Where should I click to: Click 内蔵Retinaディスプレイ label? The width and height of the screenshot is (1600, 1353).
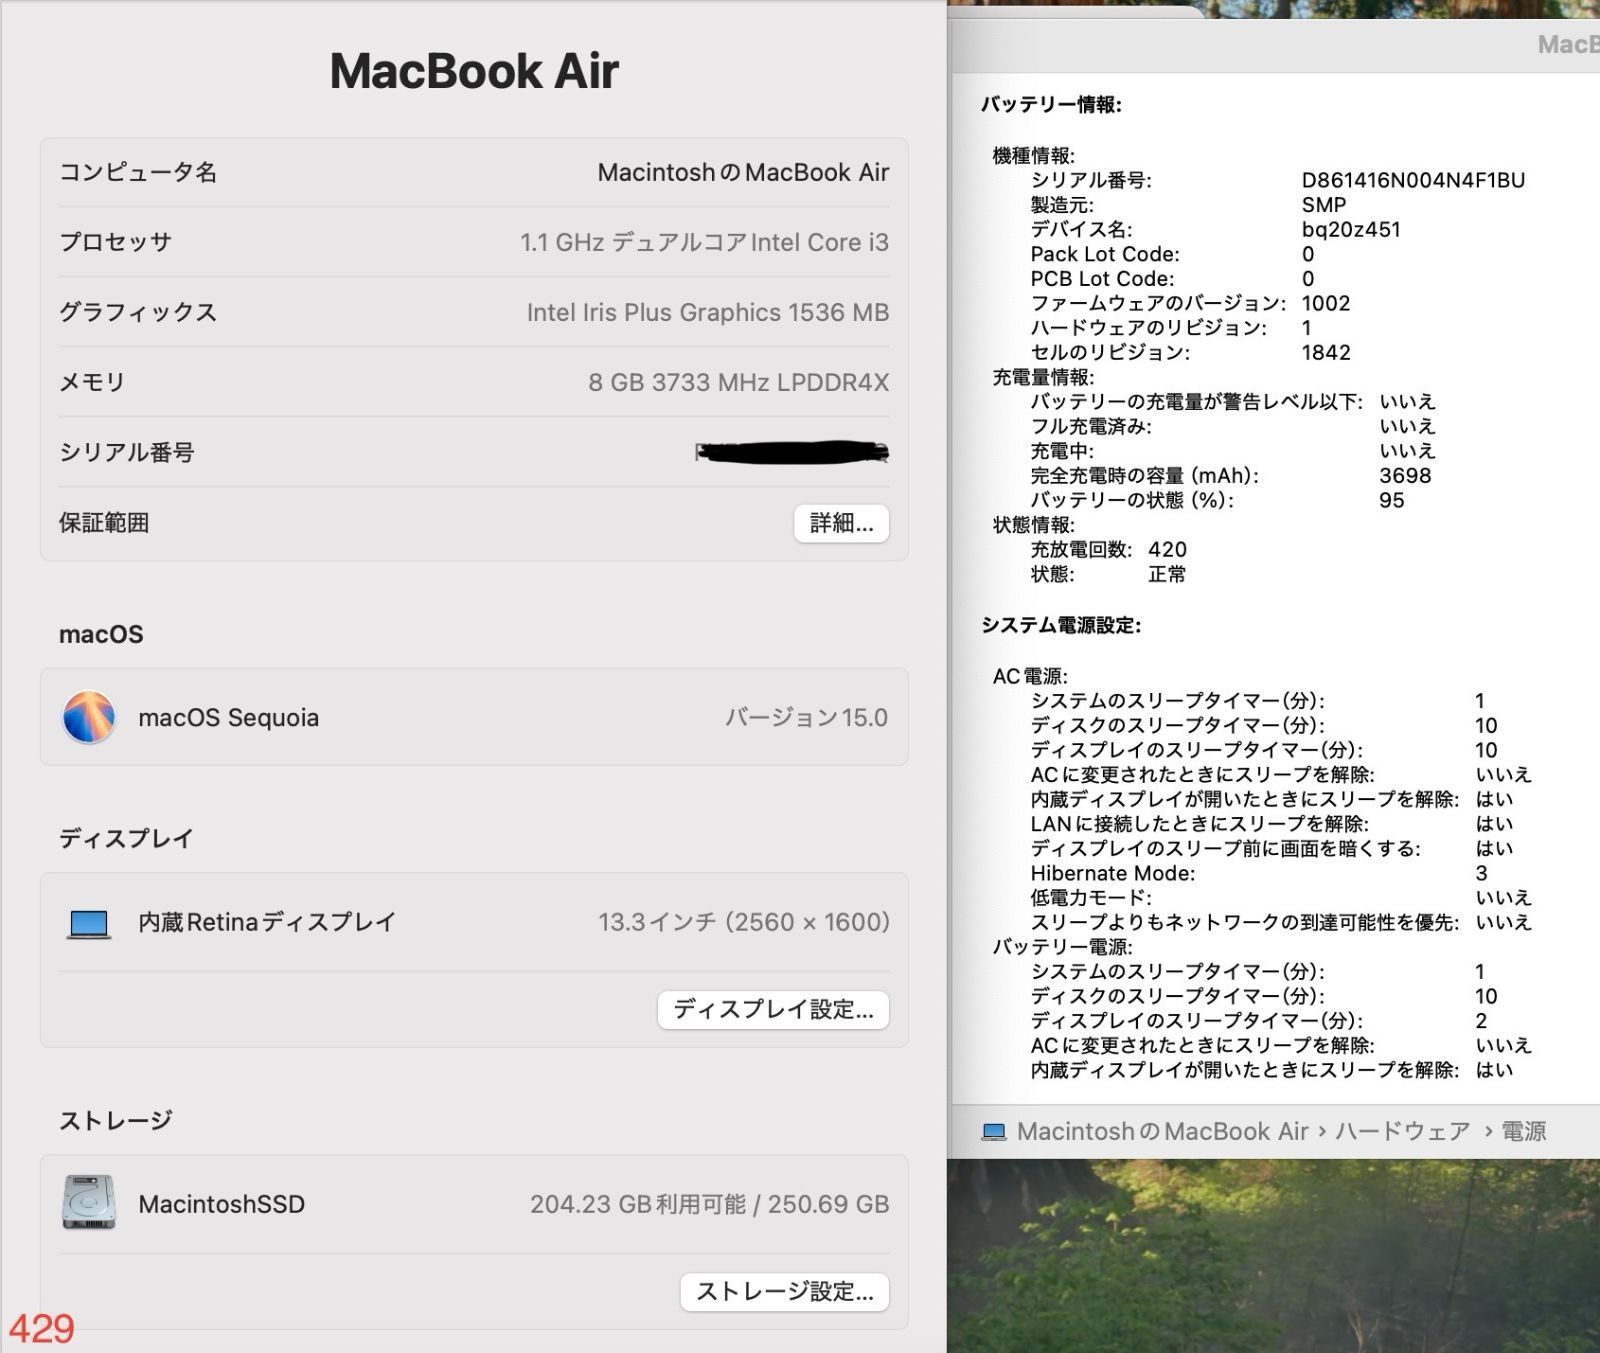click(267, 921)
